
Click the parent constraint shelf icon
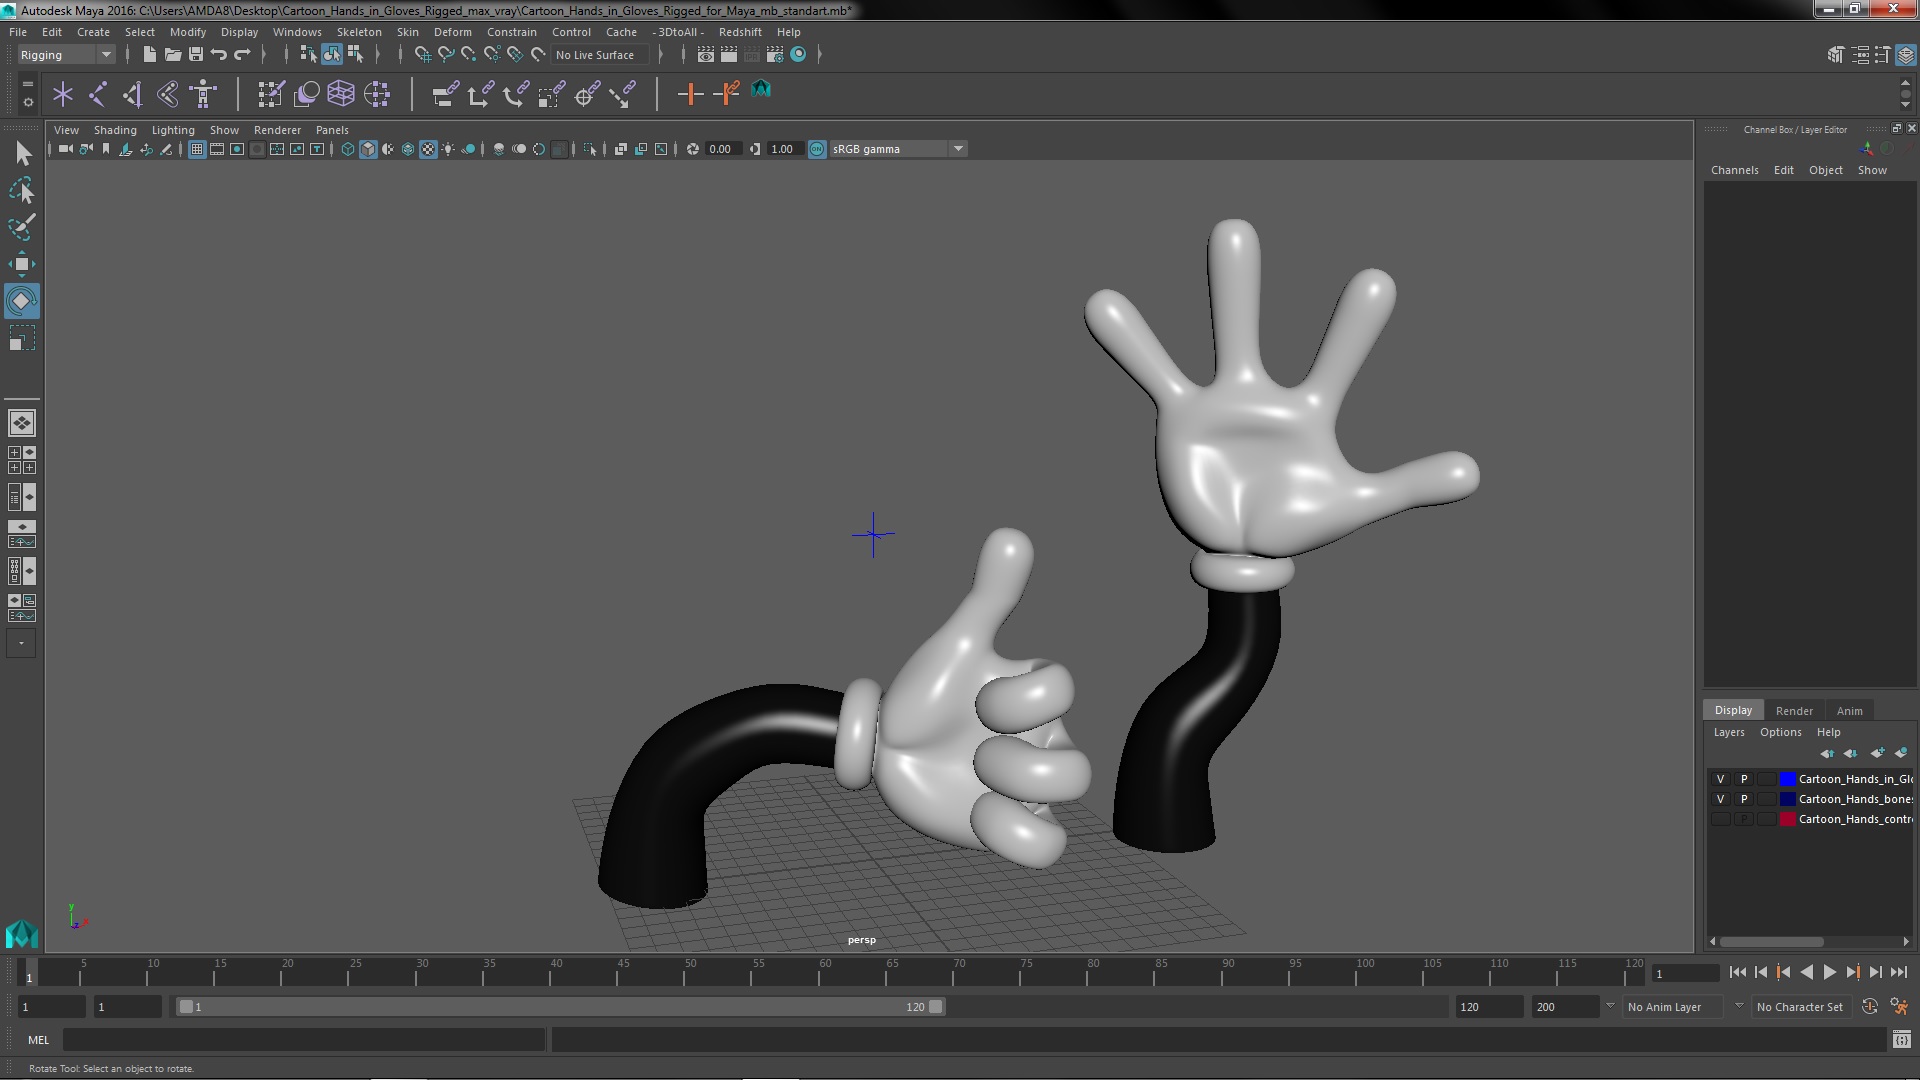coord(446,94)
